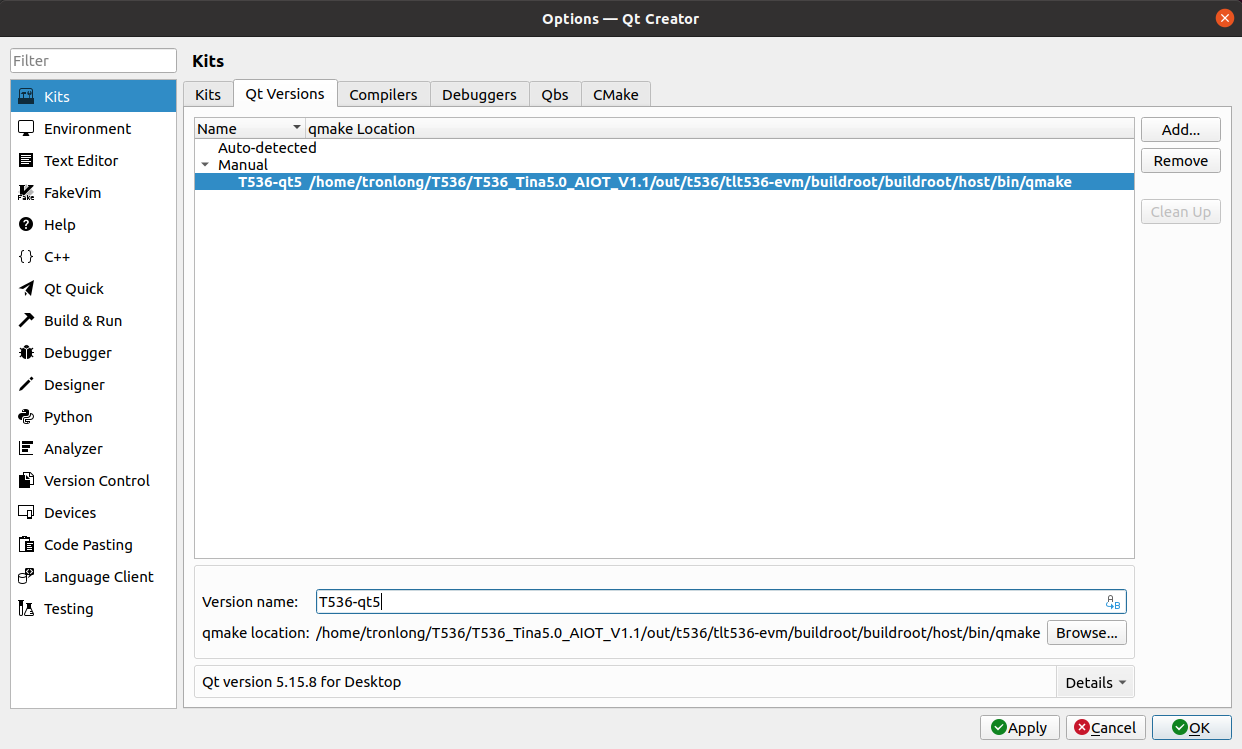Click the OK button
1242x749 pixels.
(x=1191, y=728)
